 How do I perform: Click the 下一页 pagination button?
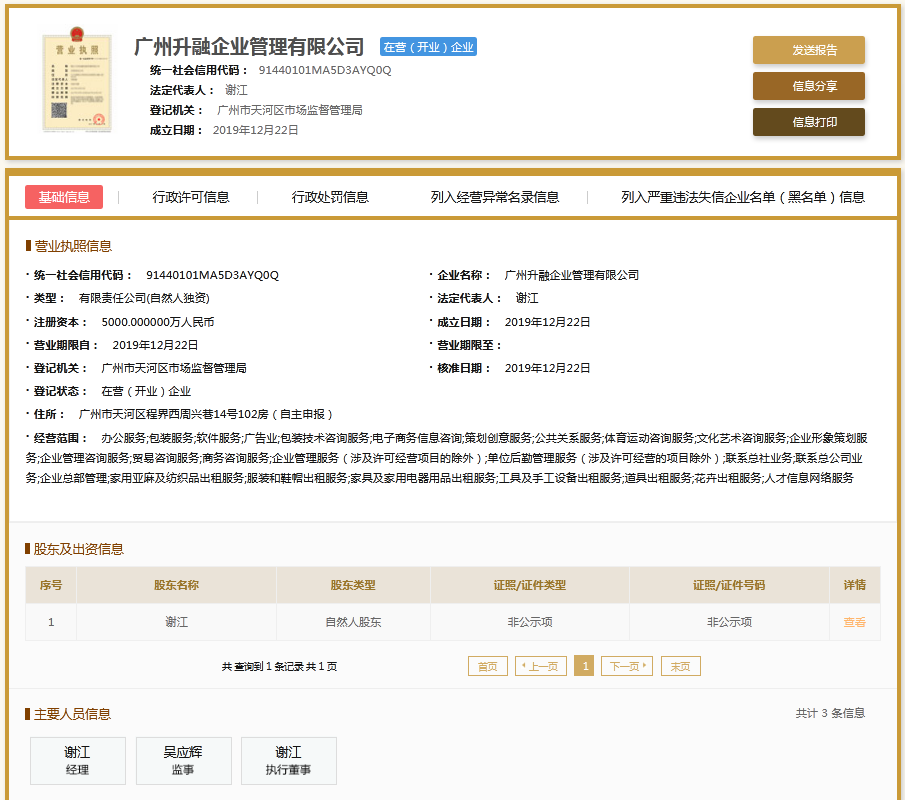[x=626, y=666]
